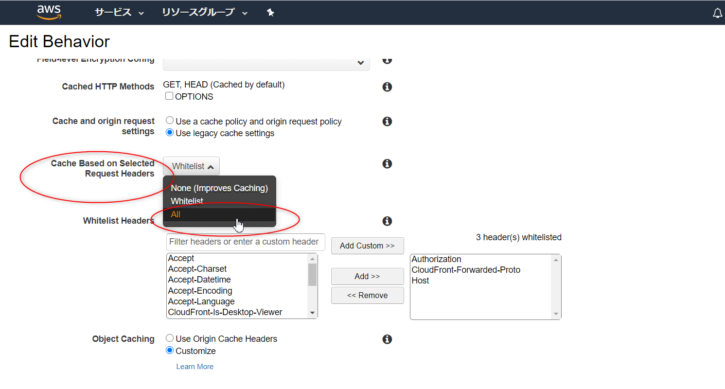Select CloudFront-Is-Desktop-Viewer header

pos(237,312)
